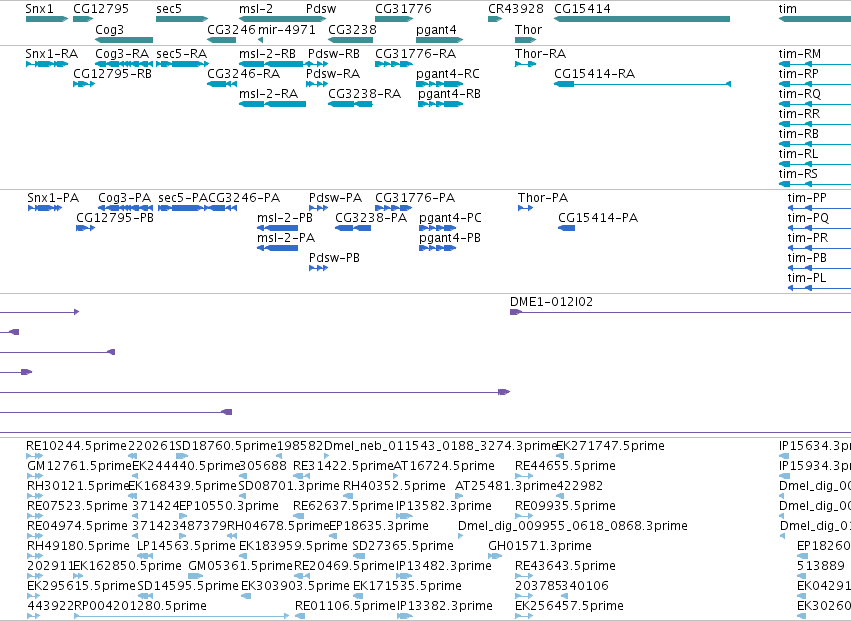Click the tim-RM transcript label
Viewport: 851px width, 621px height.
(x=800, y=54)
